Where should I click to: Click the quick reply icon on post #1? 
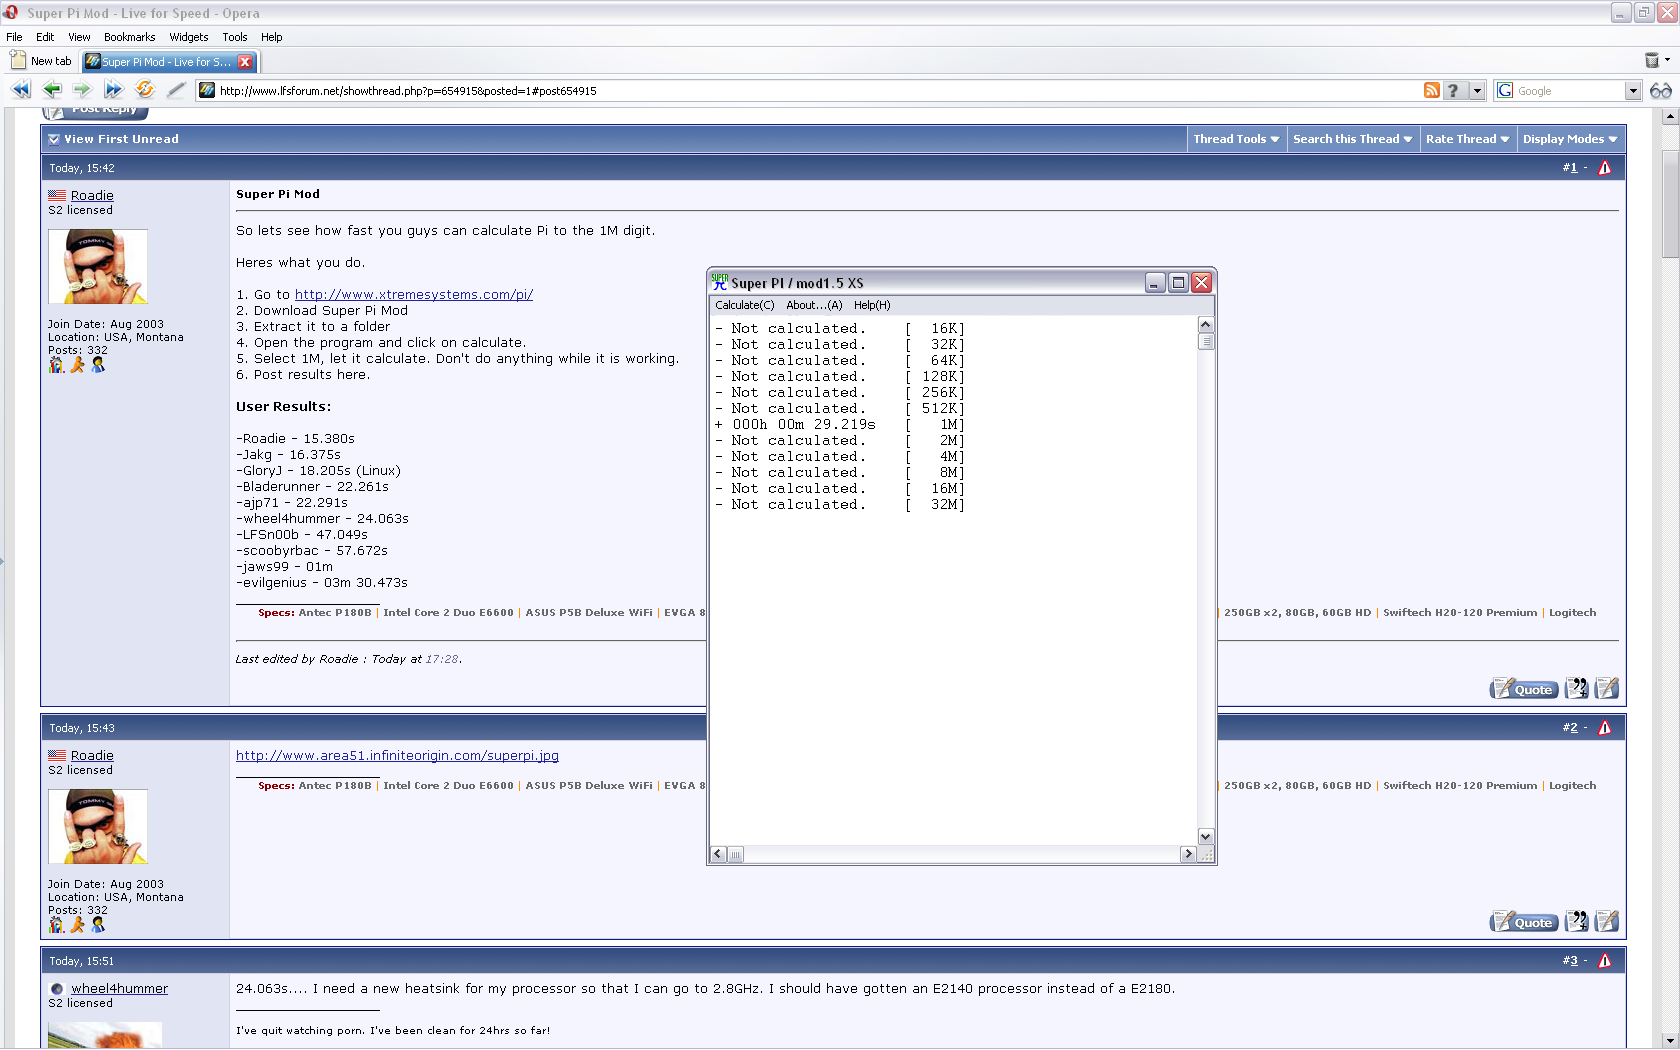click(1607, 688)
